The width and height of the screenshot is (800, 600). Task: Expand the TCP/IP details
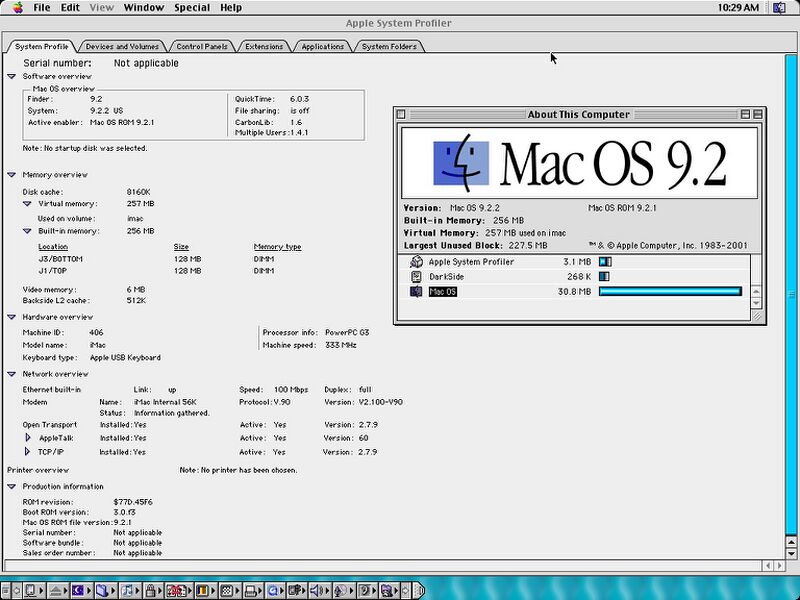[x=28, y=452]
